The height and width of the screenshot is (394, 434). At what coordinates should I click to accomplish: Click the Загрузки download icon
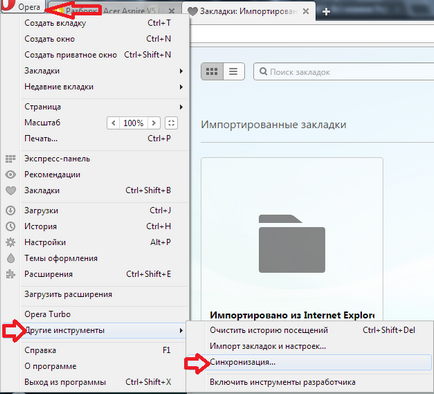pos(11,210)
